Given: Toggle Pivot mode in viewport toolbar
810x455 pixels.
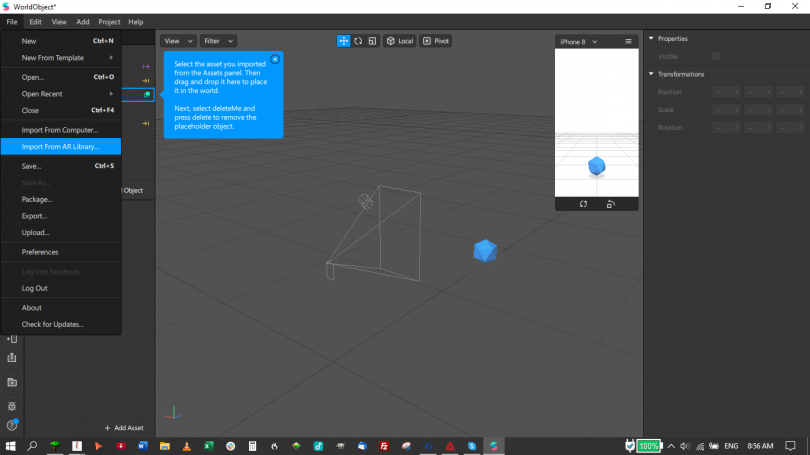Looking at the screenshot, I should tap(436, 41).
